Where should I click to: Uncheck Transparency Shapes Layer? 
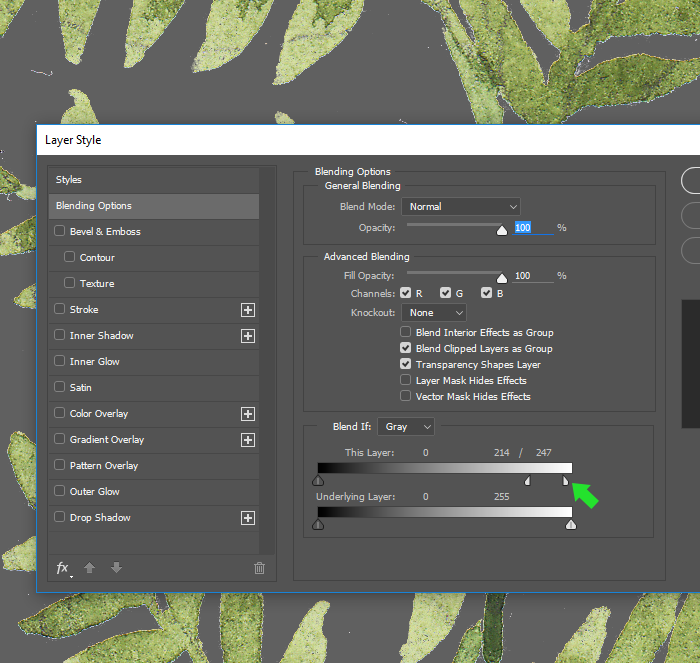[406, 365]
